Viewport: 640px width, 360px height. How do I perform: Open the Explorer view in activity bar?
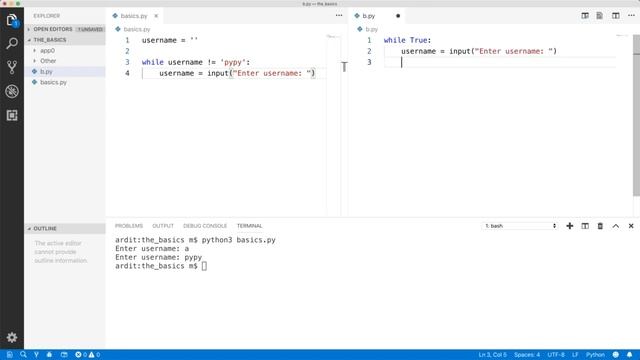12,20
